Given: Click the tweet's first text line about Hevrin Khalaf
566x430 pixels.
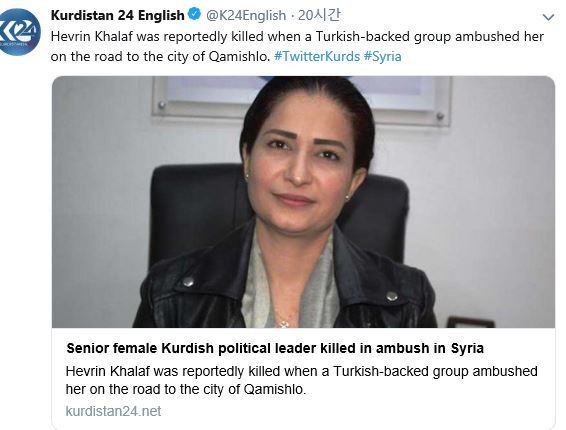Looking at the screenshot, I should coord(297,36).
